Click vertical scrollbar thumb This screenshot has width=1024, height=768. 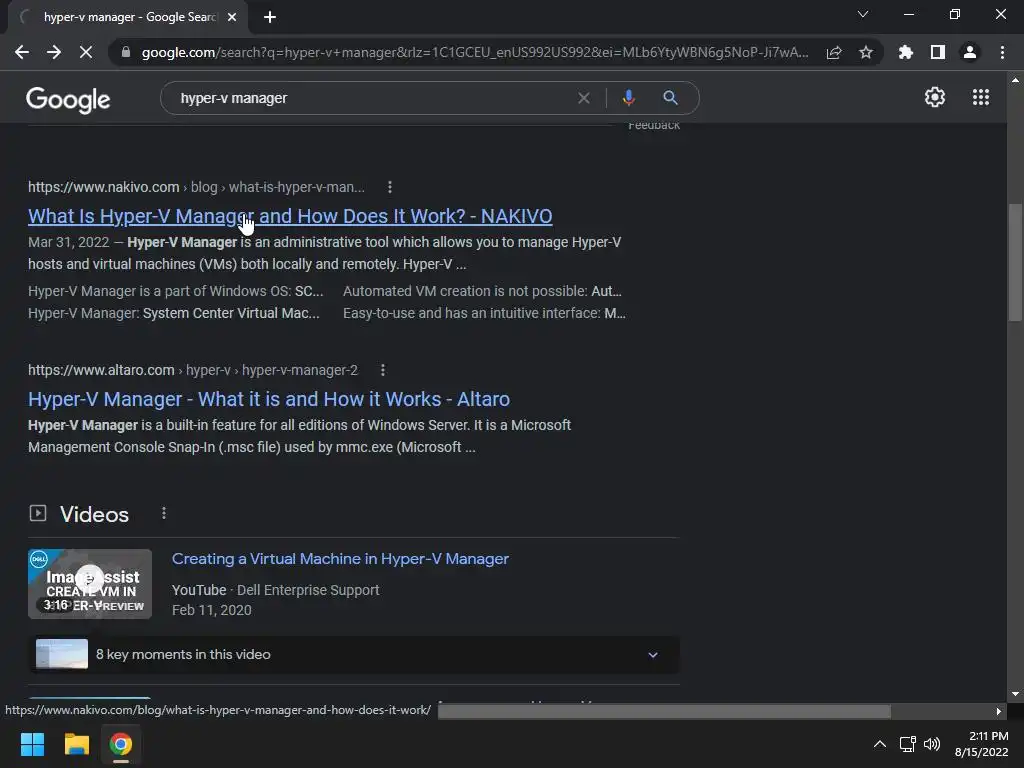1015,262
